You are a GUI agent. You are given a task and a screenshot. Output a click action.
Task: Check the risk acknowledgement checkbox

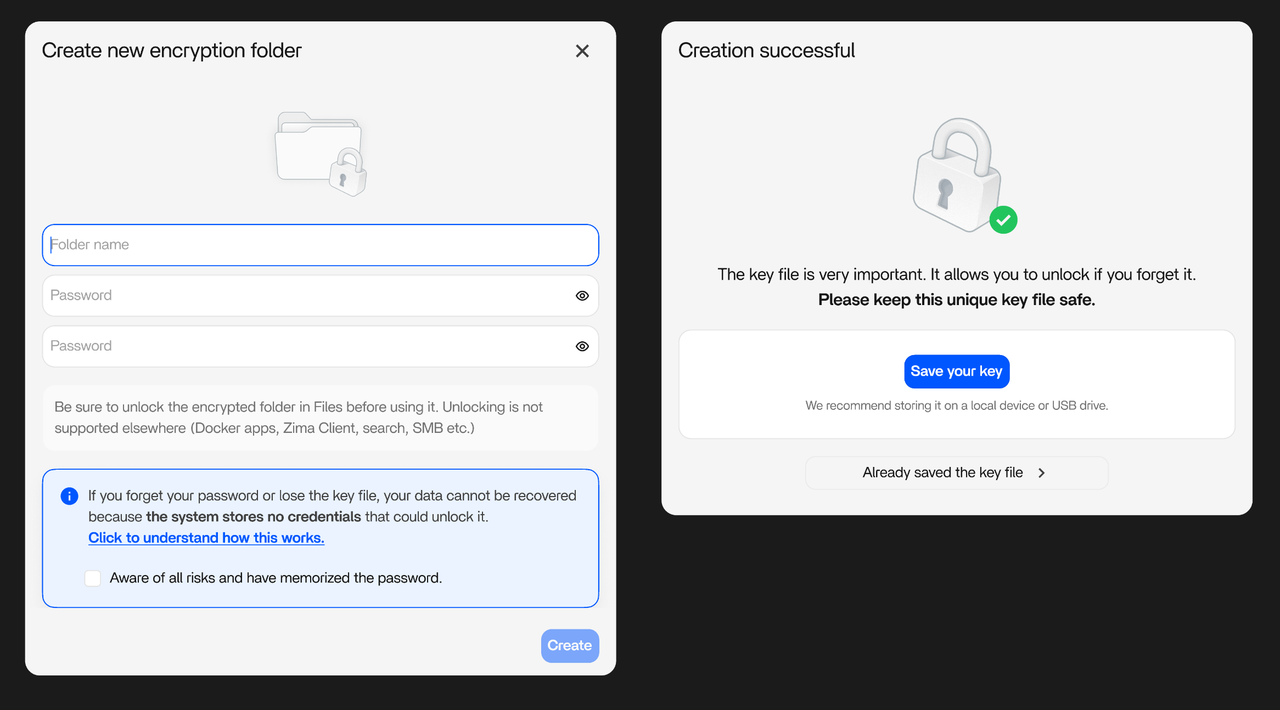(92, 578)
